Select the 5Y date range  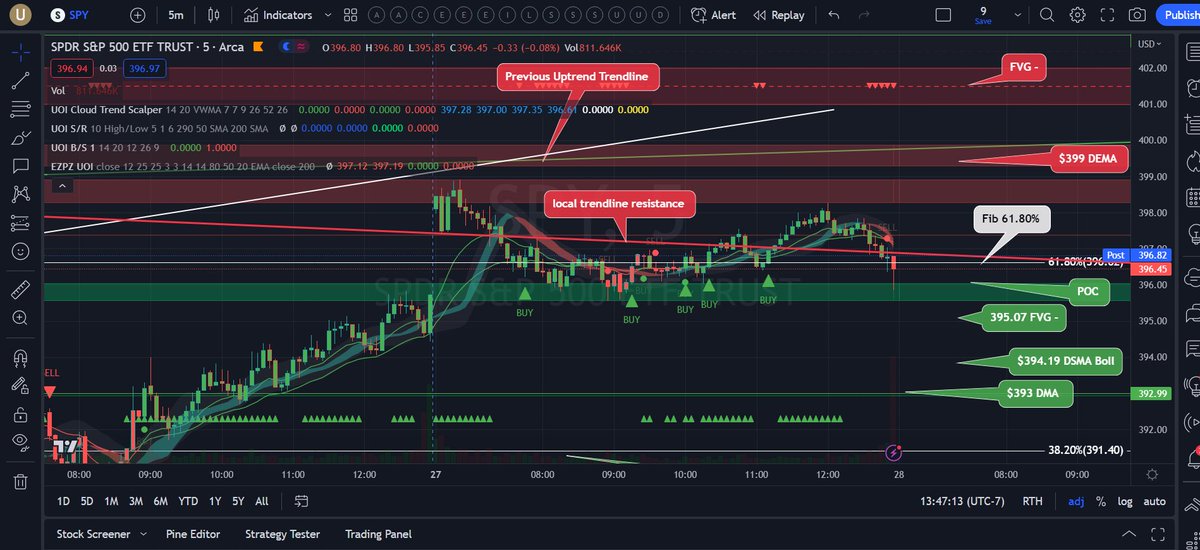(x=238, y=501)
